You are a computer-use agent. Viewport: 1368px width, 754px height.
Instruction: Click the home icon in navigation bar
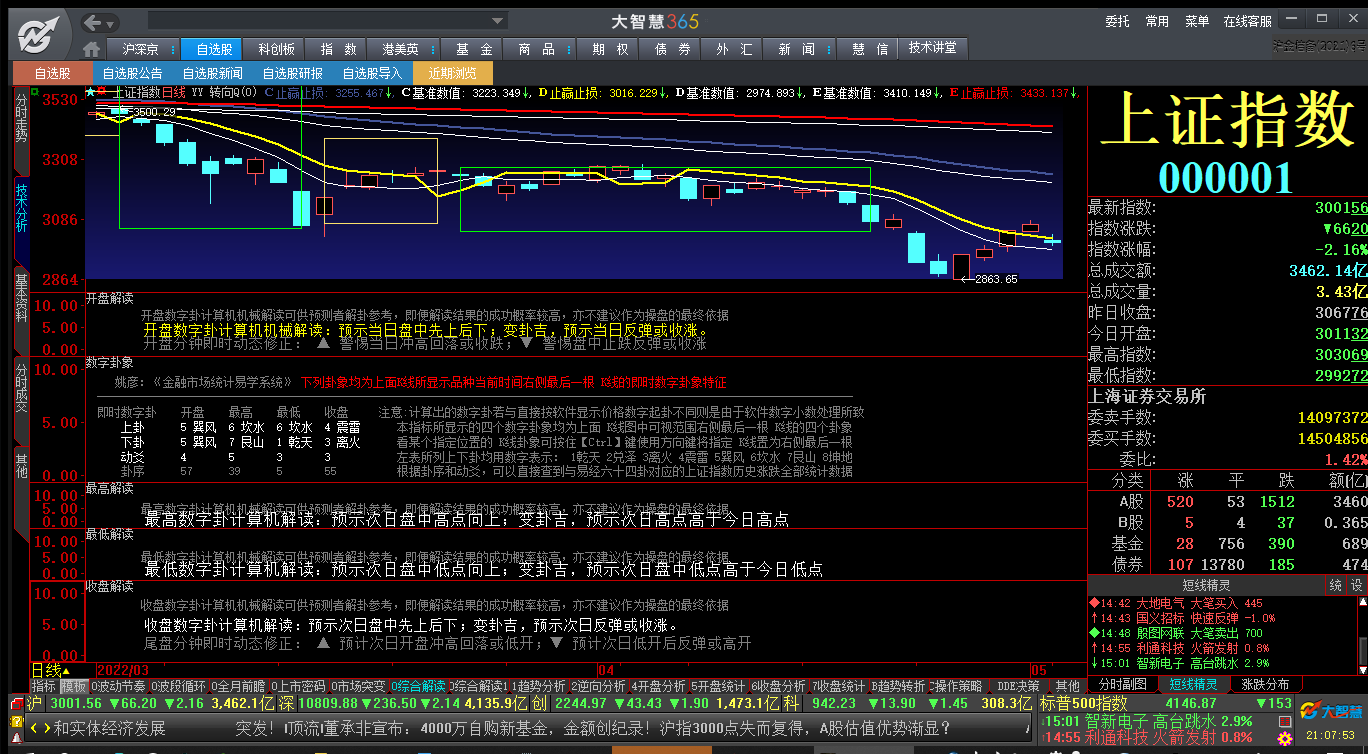click(92, 49)
